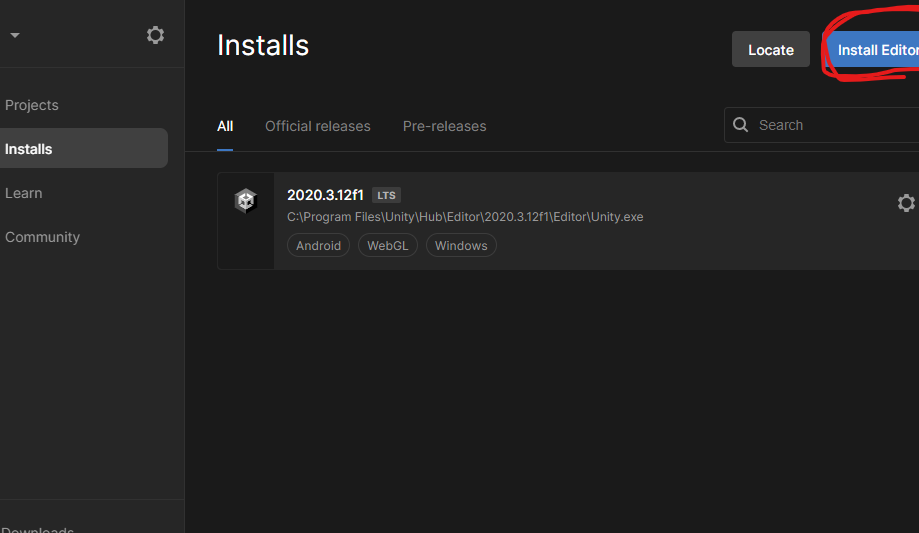
Task: Switch to Pre-releases tab
Action: [444, 126]
